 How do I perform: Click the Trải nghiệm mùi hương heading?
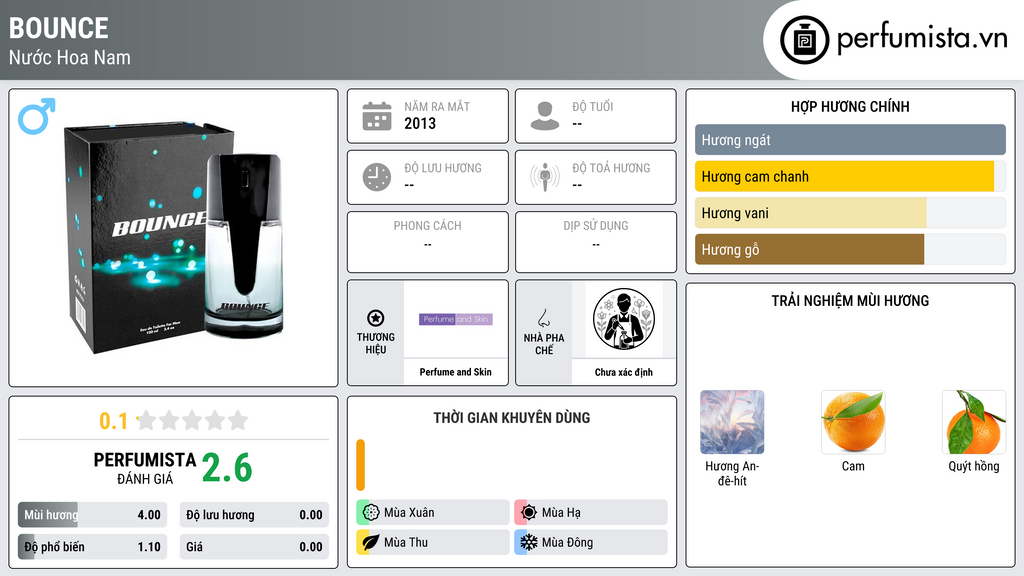(850, 300)
